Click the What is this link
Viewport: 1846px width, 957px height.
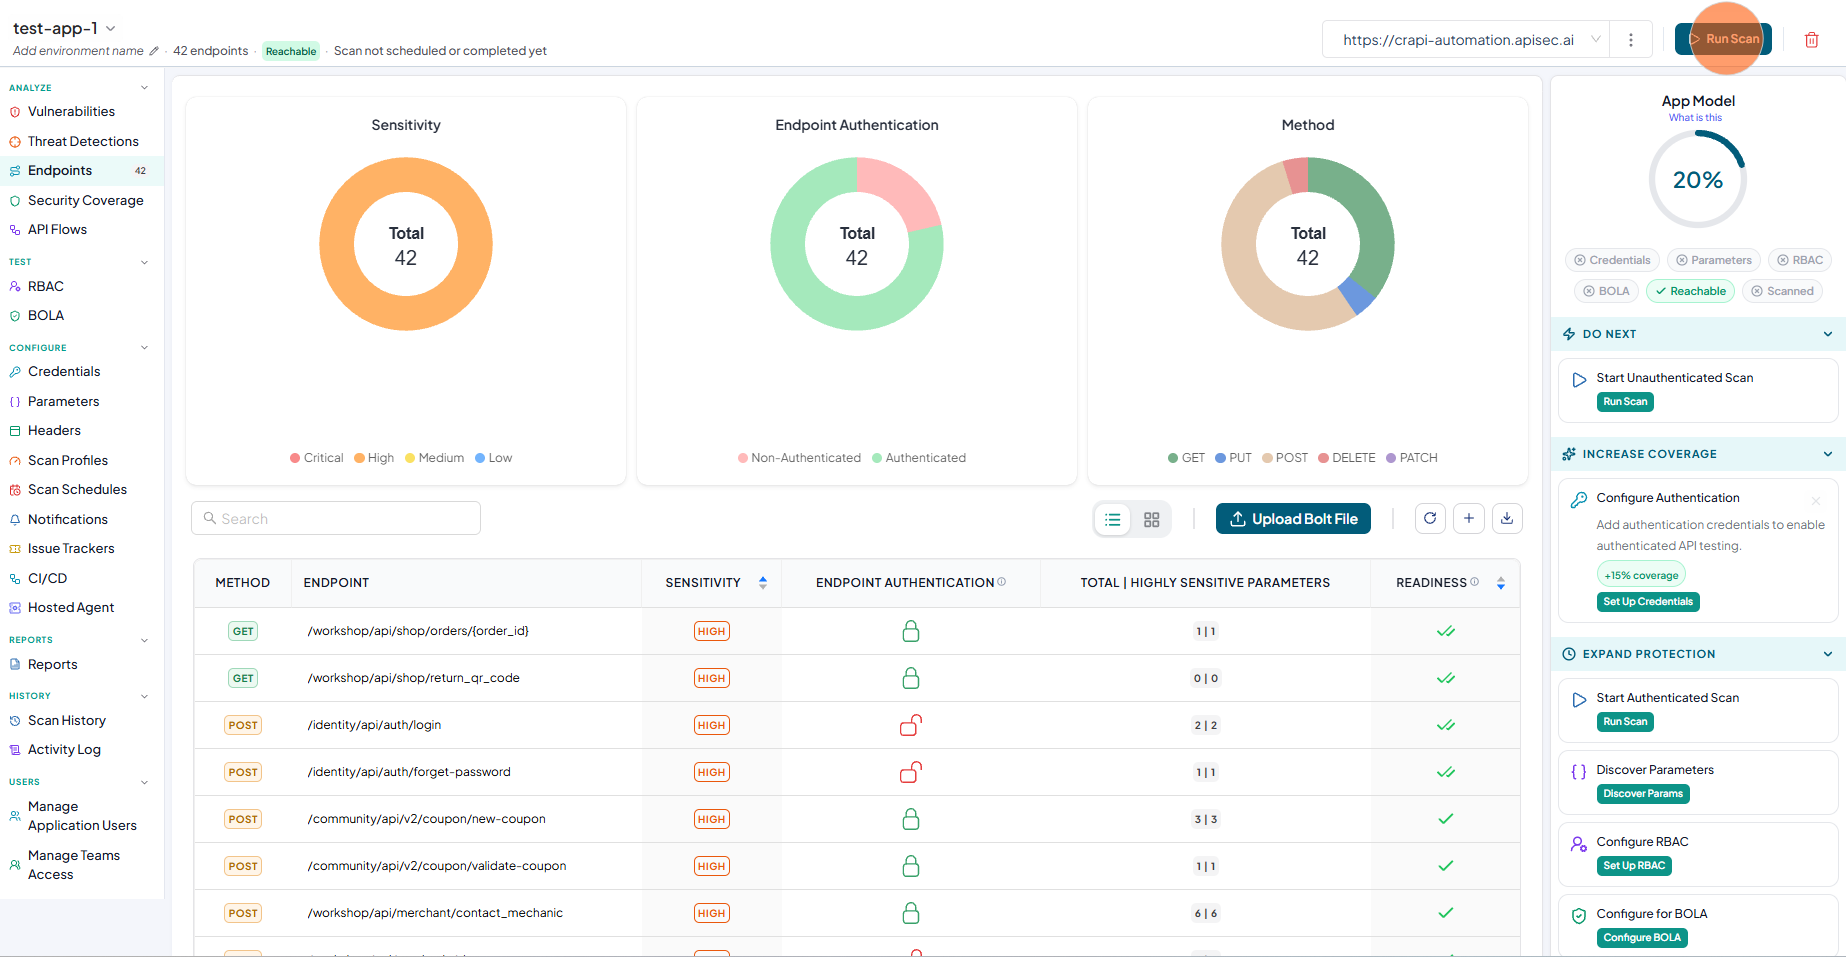1695,118
